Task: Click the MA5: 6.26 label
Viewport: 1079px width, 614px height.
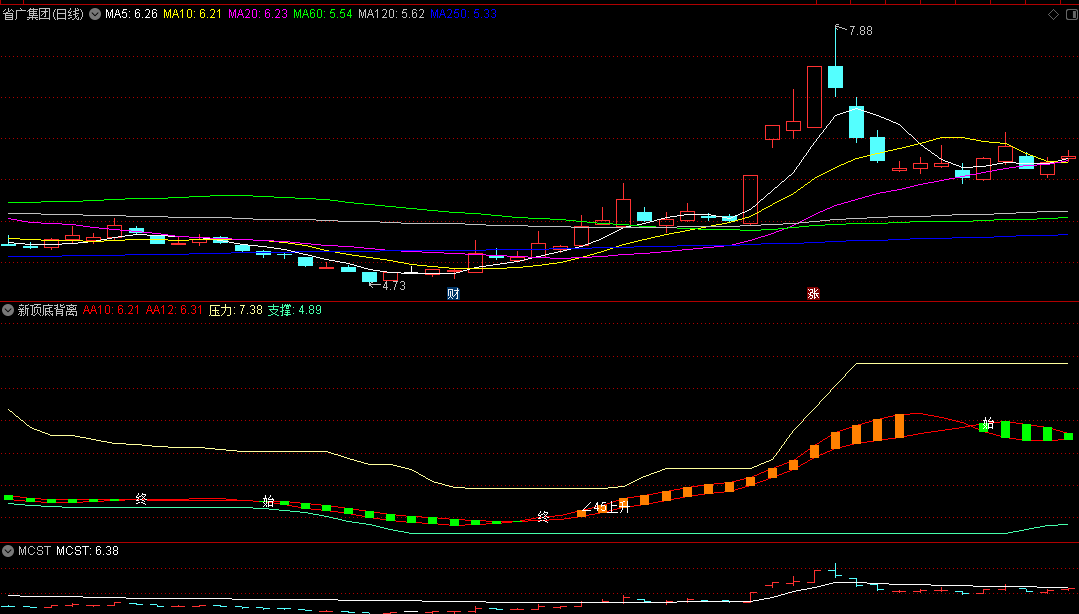Action: coord(131,14)
